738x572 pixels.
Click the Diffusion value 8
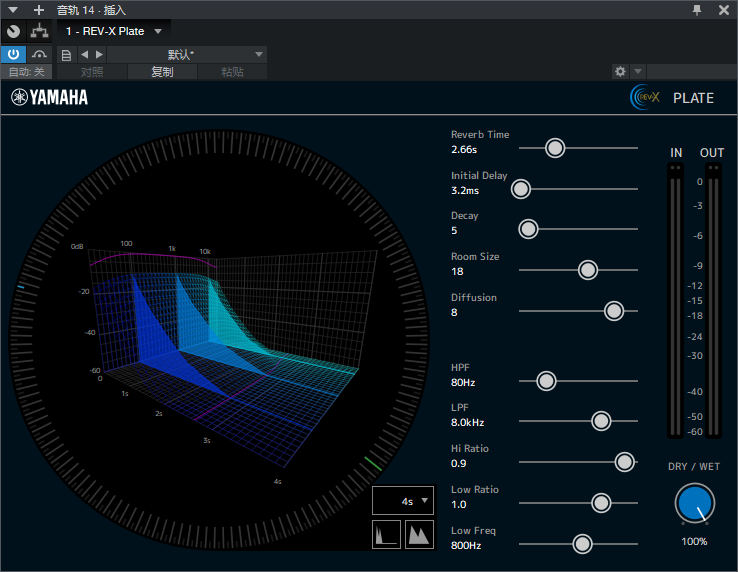(x=454, y=313)
